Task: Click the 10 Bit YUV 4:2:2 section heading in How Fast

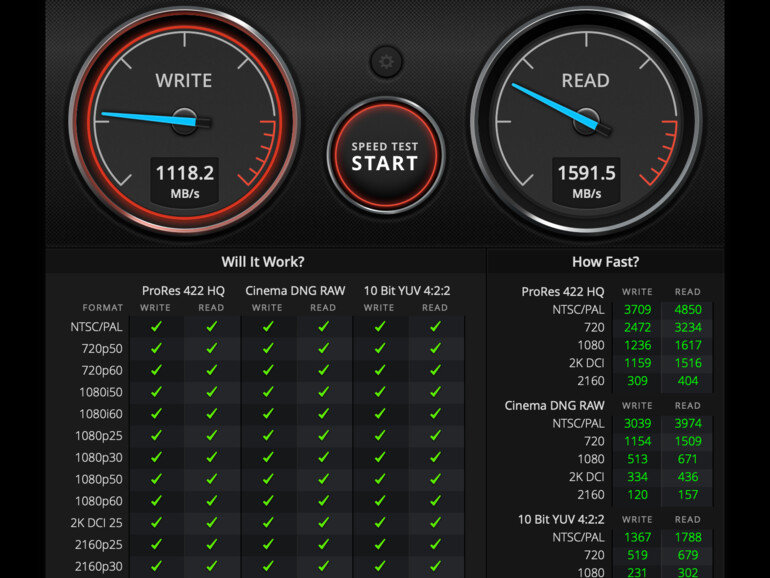Action: click(x=561, y=520)
